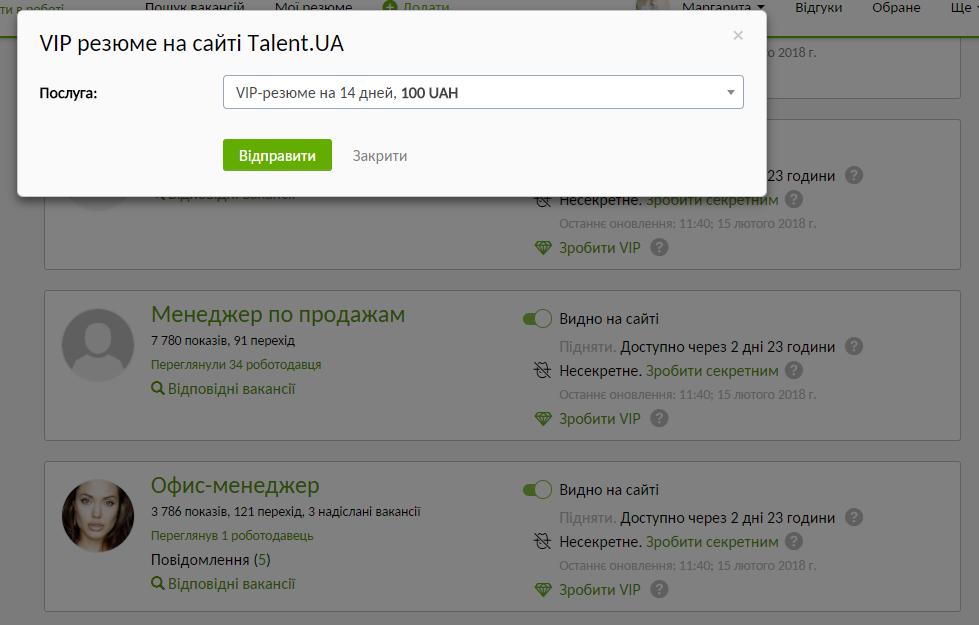Open Відповідні вакансії under Менеджер по продажам
The width and height of the screenshot is (979, 625).
(x=231, y=389)
